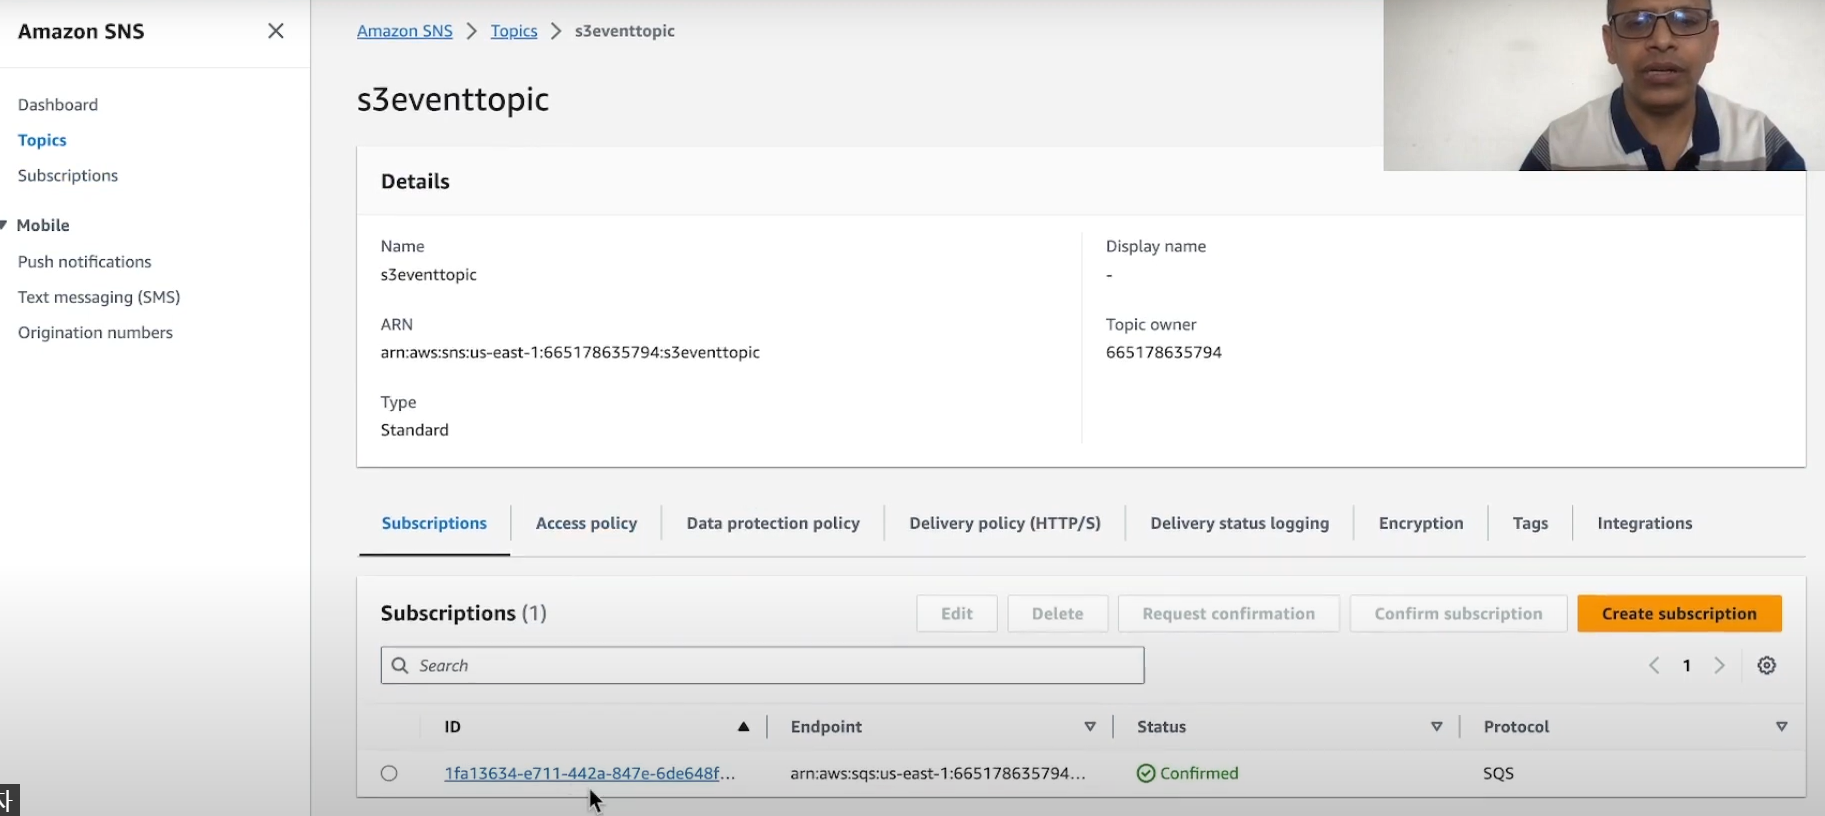This screenshot has width=1825, height=816.
Task: Click the webcam video overlay
Action: (x=1604, y=85)
